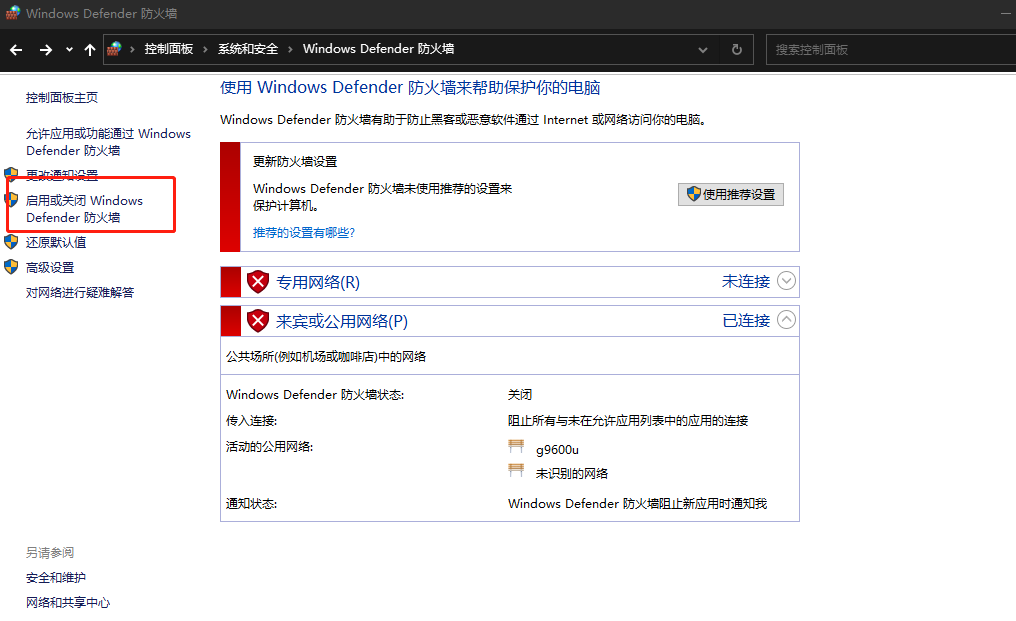Go forward with the right arrow button
The image size is (1016, 621).
tap(45, 50)
